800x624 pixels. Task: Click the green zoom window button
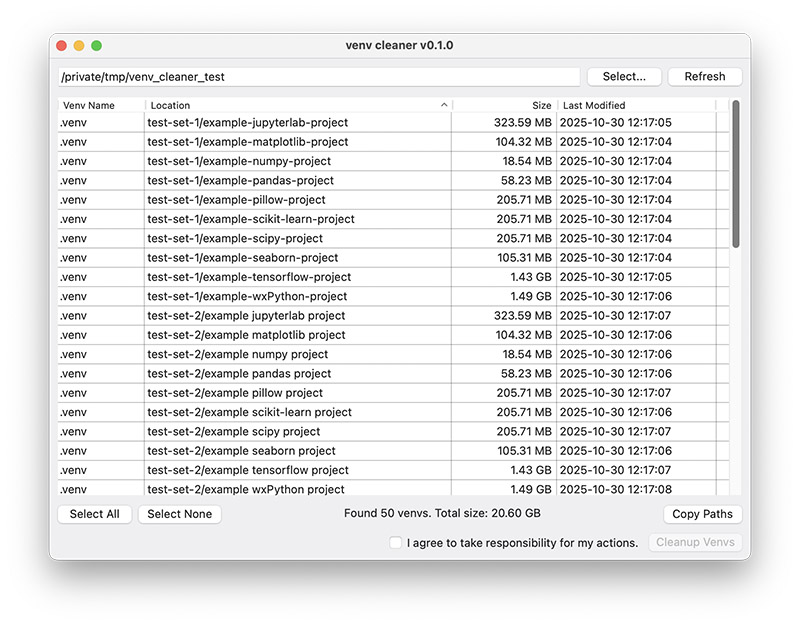[x=97, y=46]
